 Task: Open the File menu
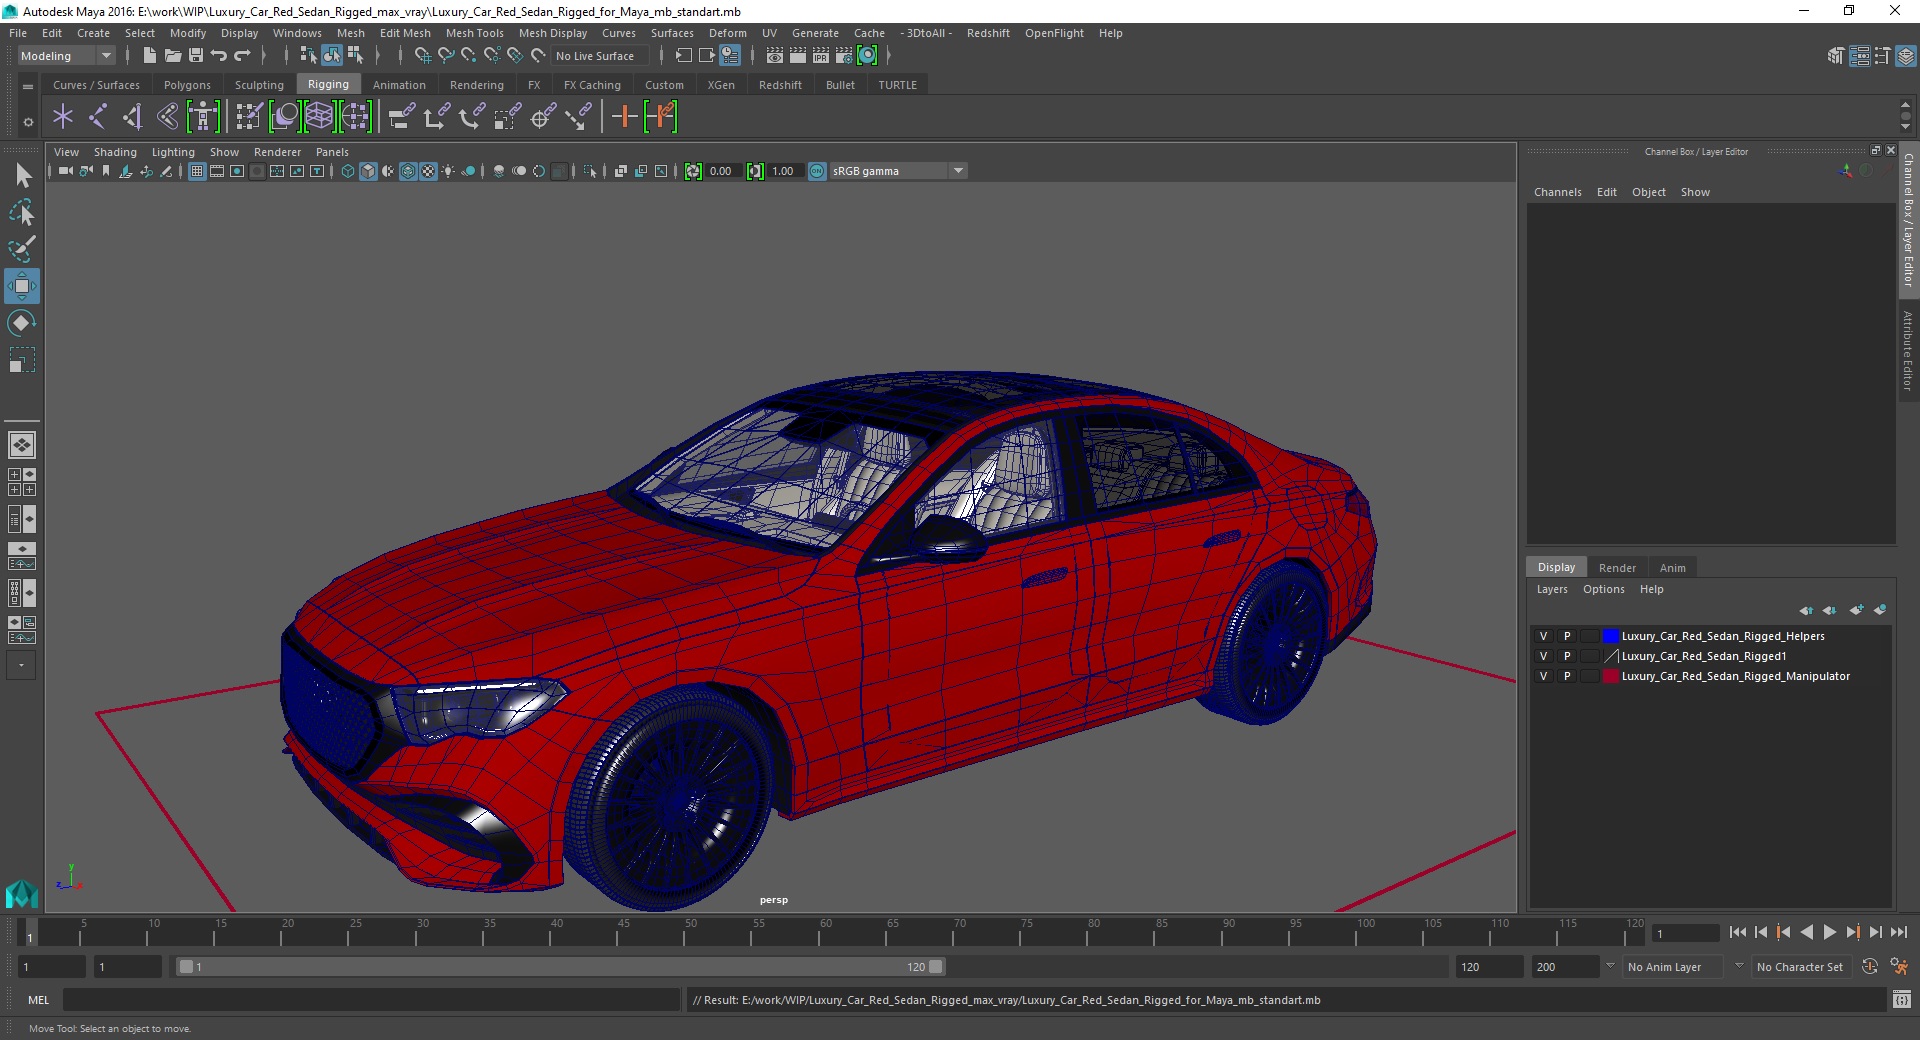coord(18,33)
